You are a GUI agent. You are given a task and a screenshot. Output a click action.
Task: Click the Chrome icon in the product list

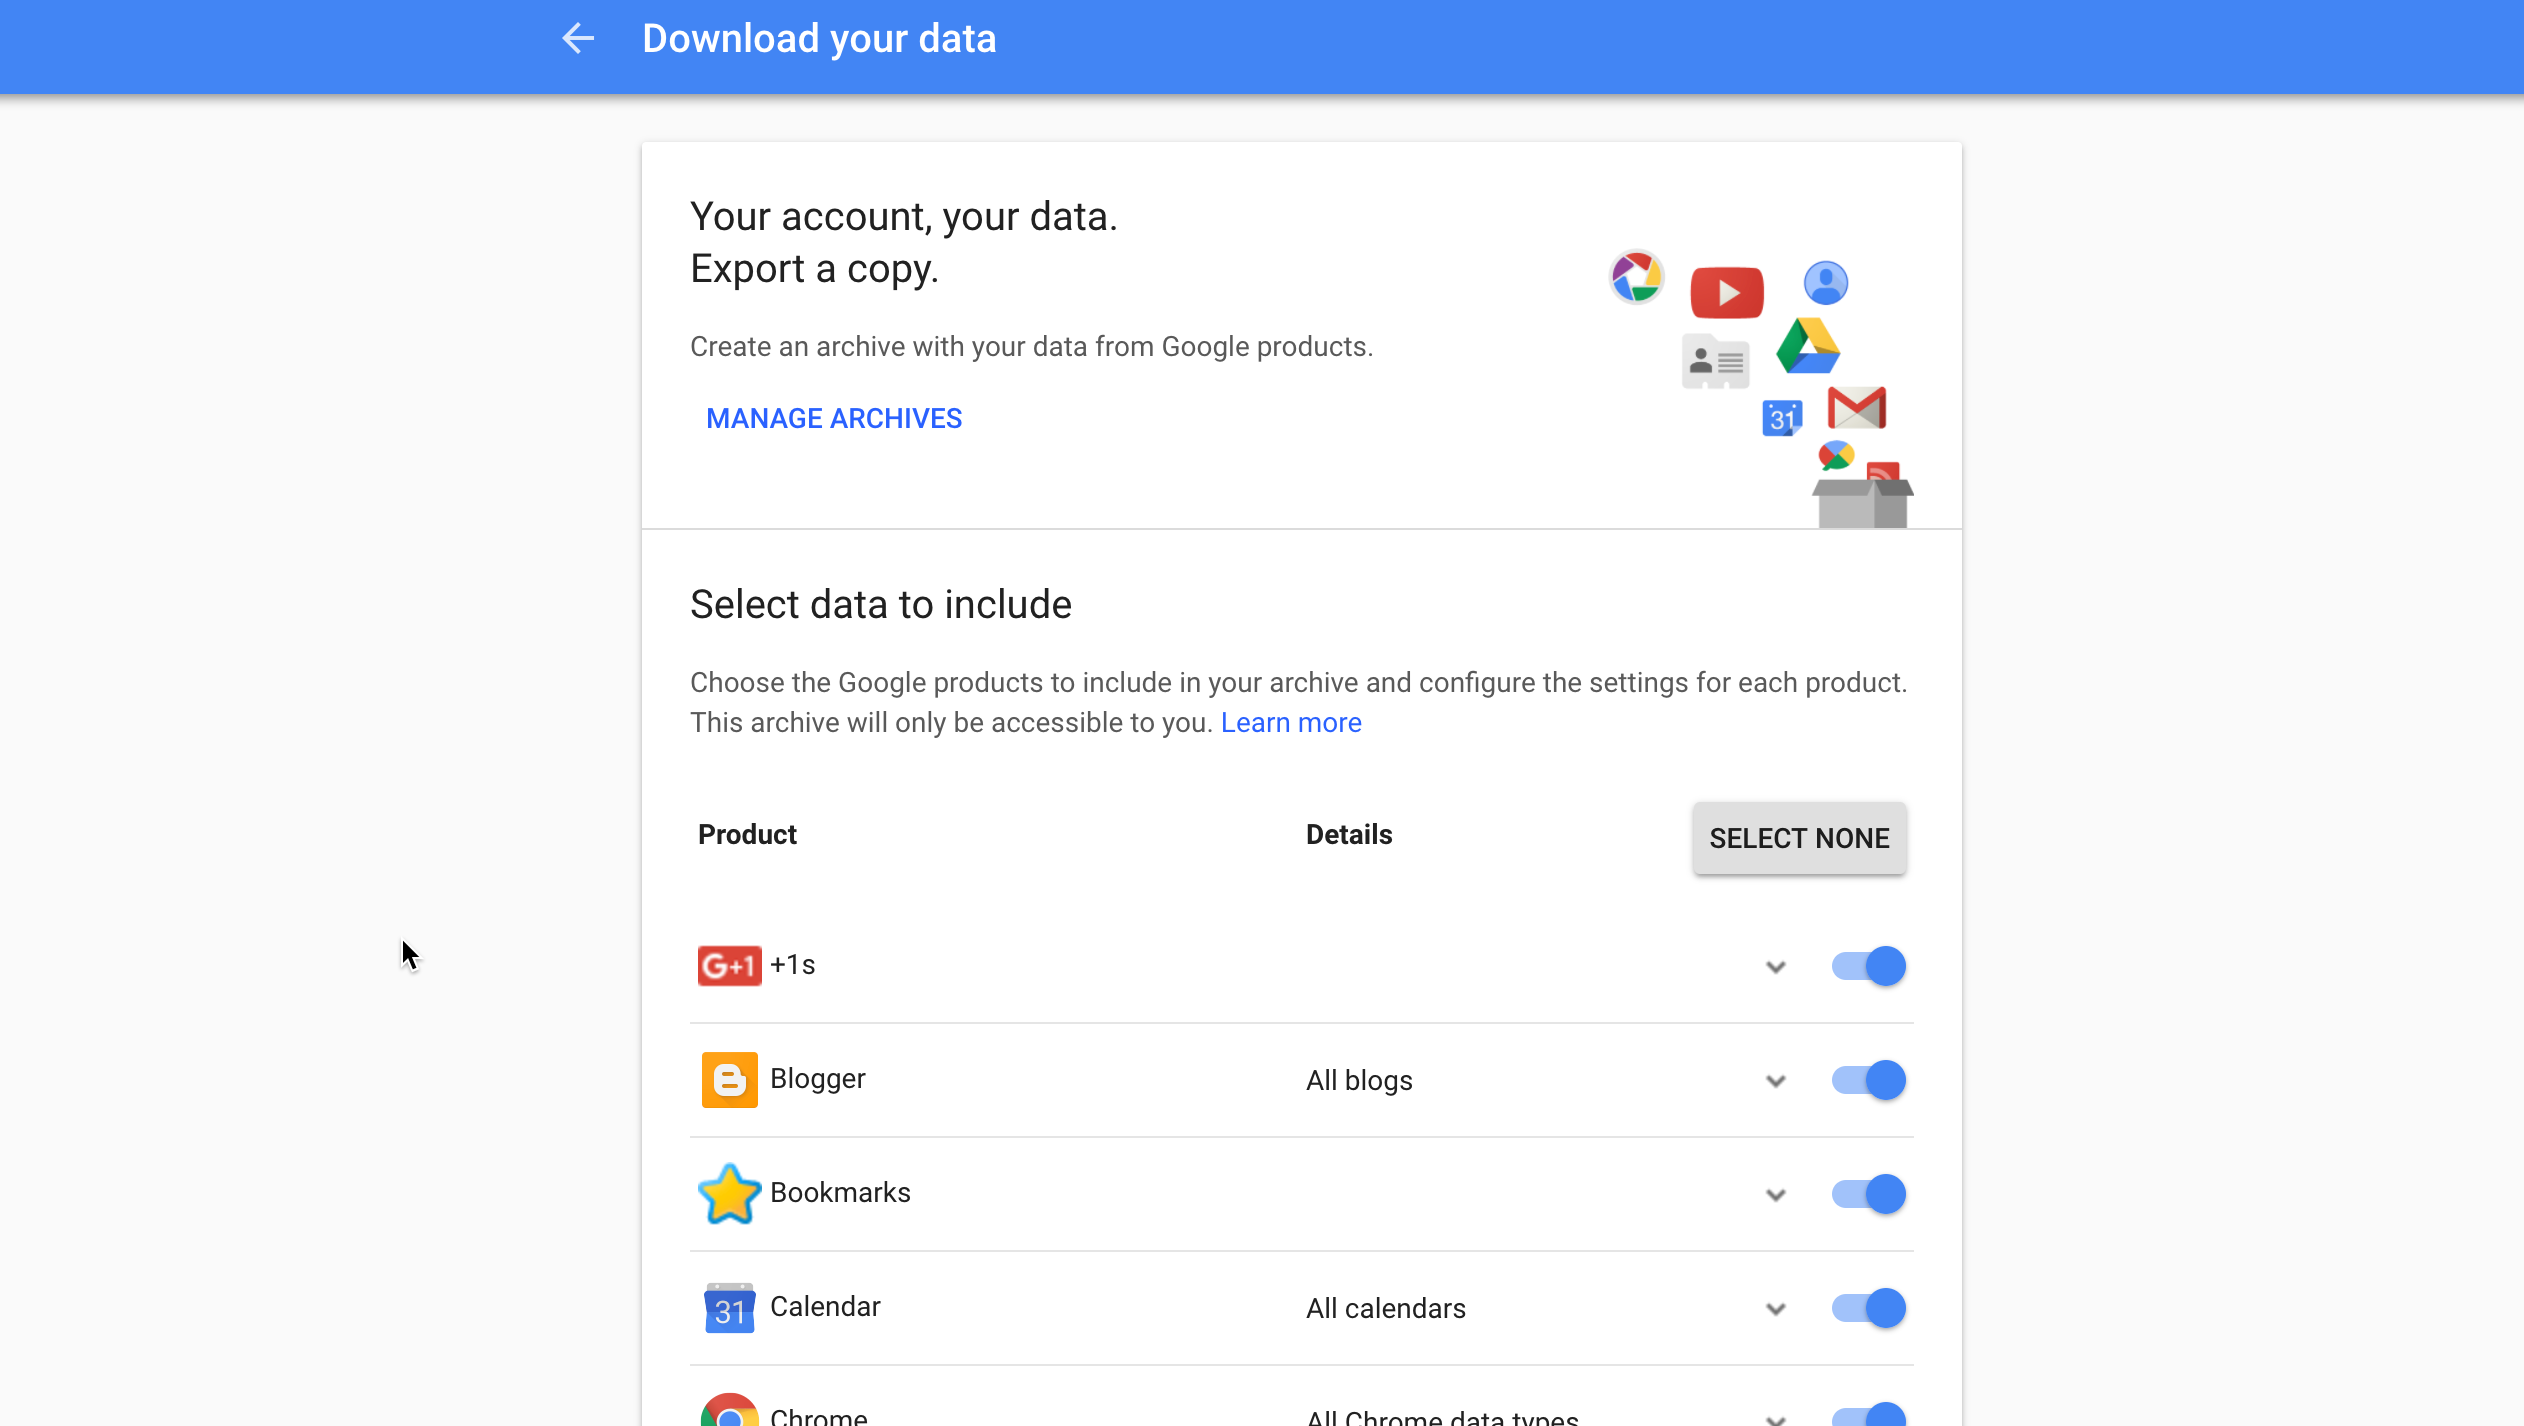tap(729, 1410)
